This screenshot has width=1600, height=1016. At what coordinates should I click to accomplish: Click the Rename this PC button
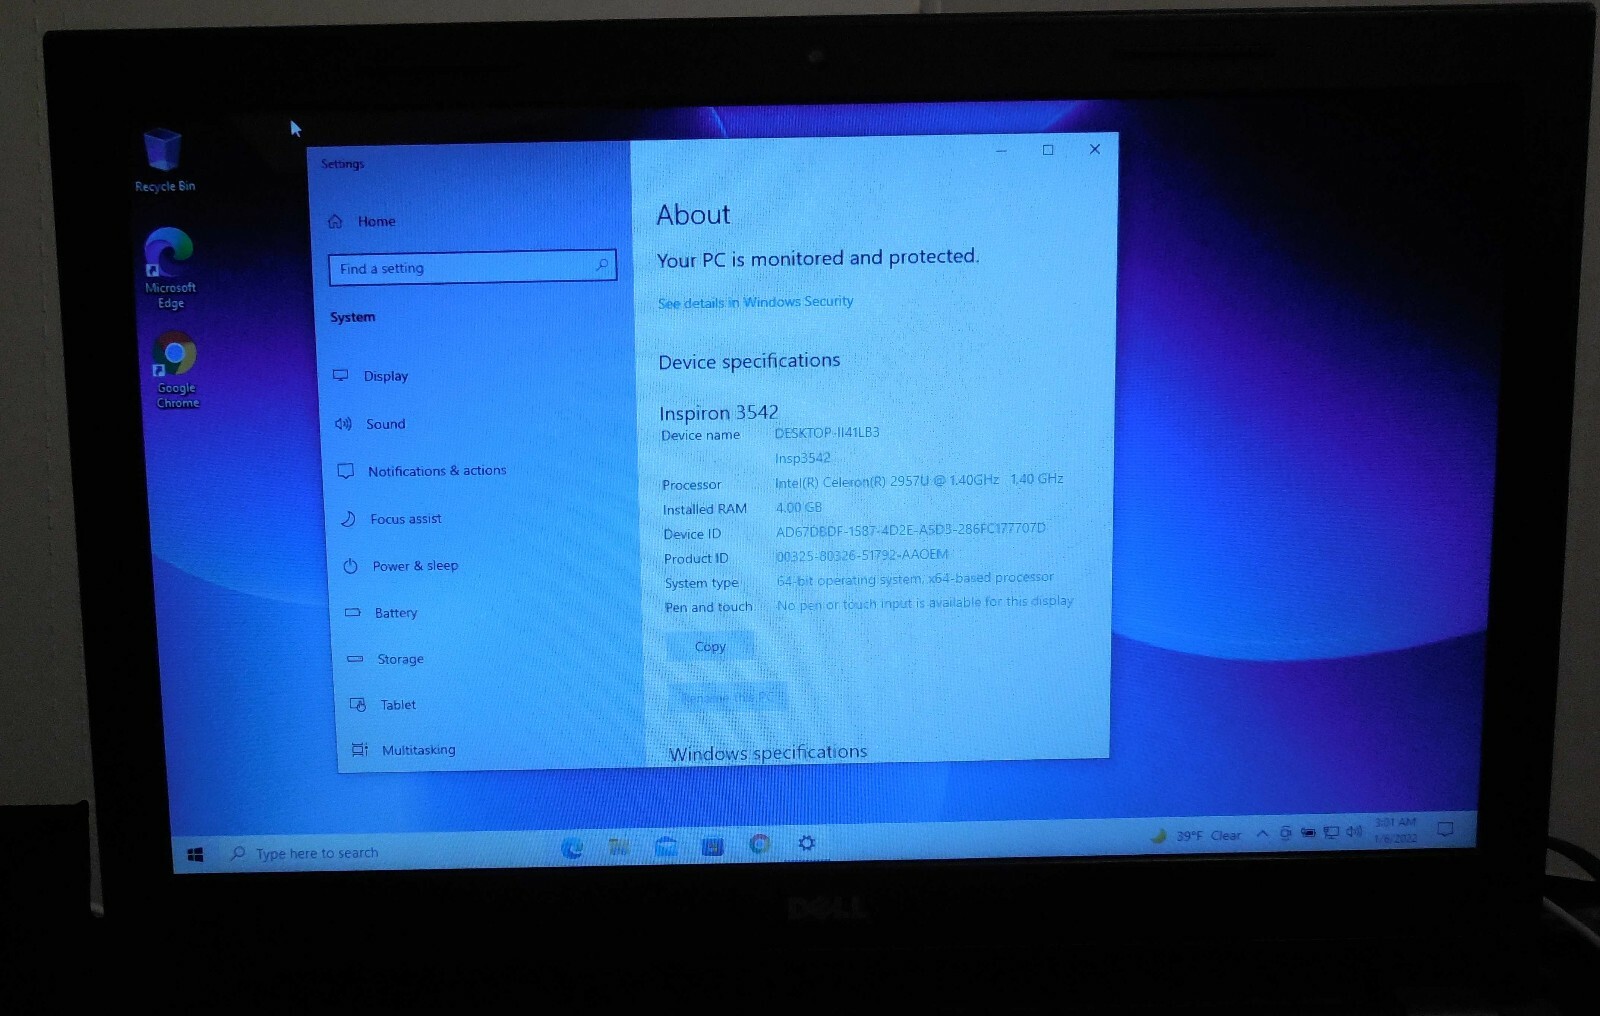[728, 697]
